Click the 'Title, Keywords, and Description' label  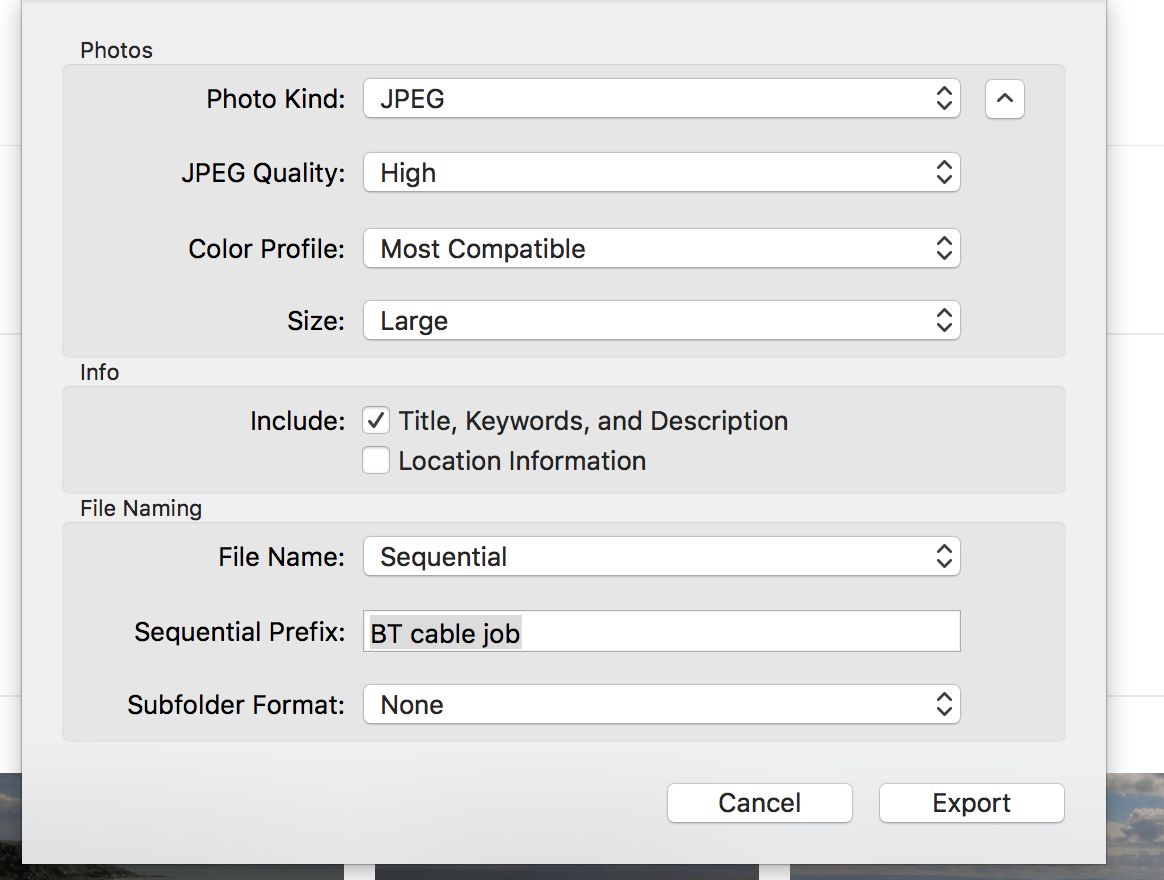593,421
